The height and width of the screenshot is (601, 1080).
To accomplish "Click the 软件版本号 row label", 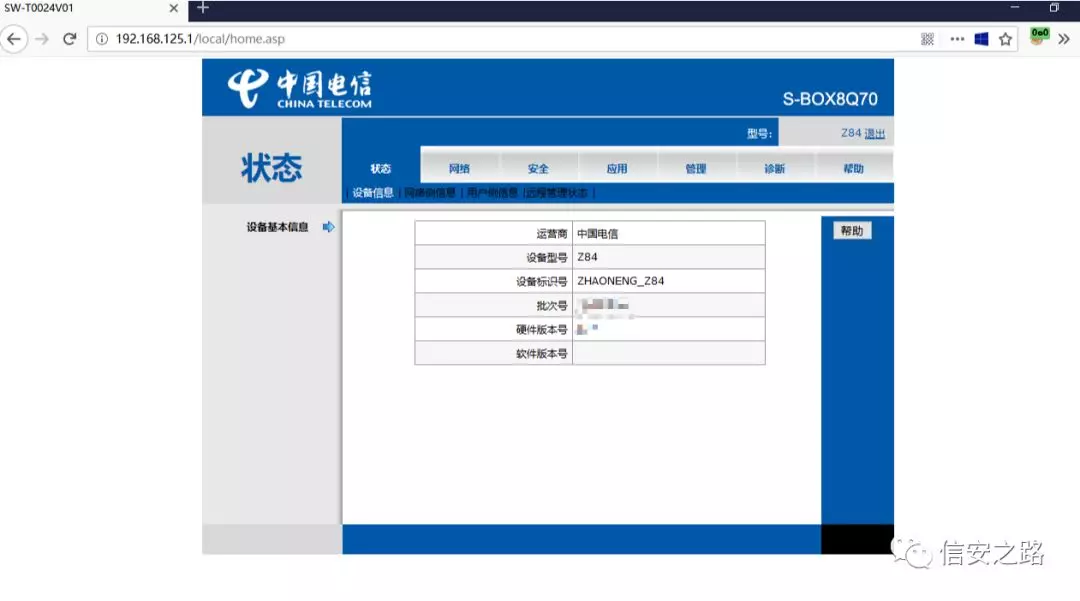I will (541, 353).
